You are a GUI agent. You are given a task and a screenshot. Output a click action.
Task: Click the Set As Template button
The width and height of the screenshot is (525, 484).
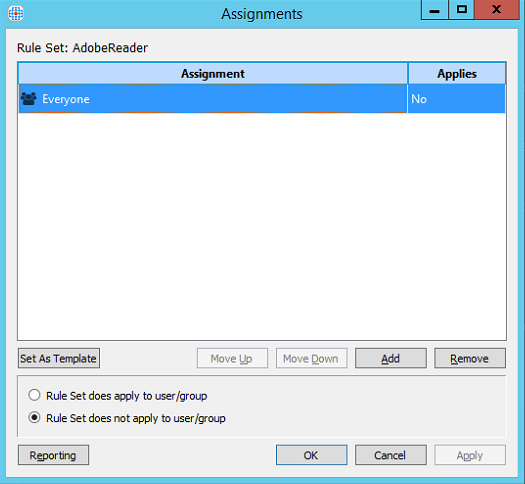pyautogui.click(x=59, y=358)
